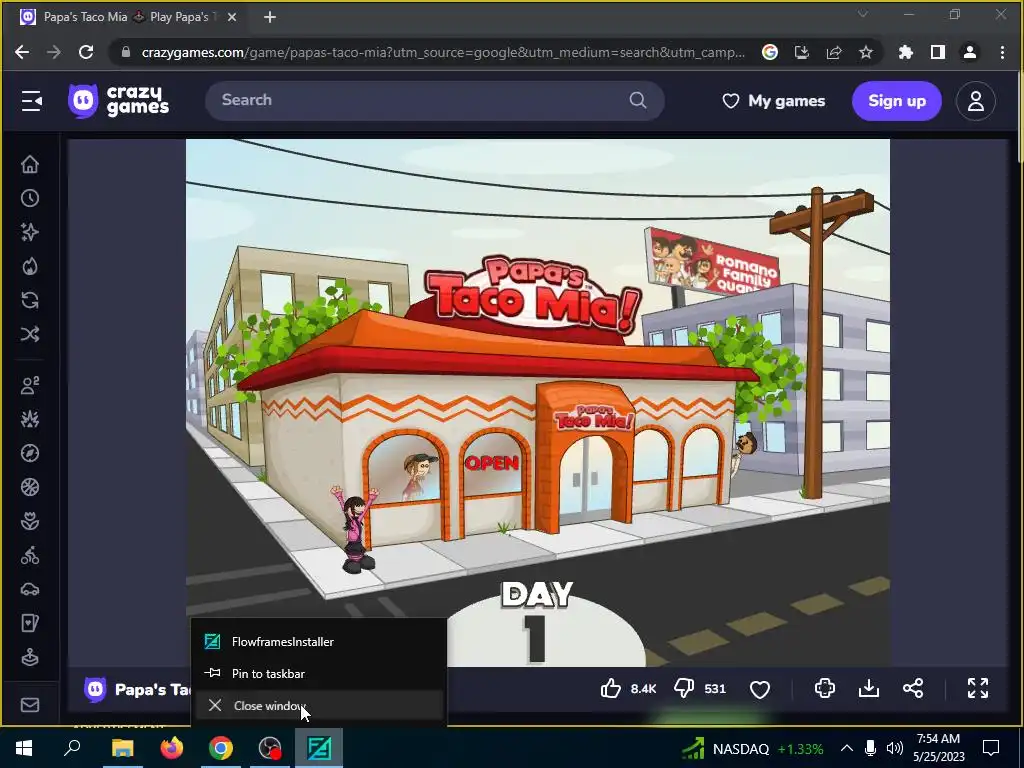The image size is (1024, 768).
Task: Show hidden system tray icons
Action: pyautogui.click(x=846, y=748)
